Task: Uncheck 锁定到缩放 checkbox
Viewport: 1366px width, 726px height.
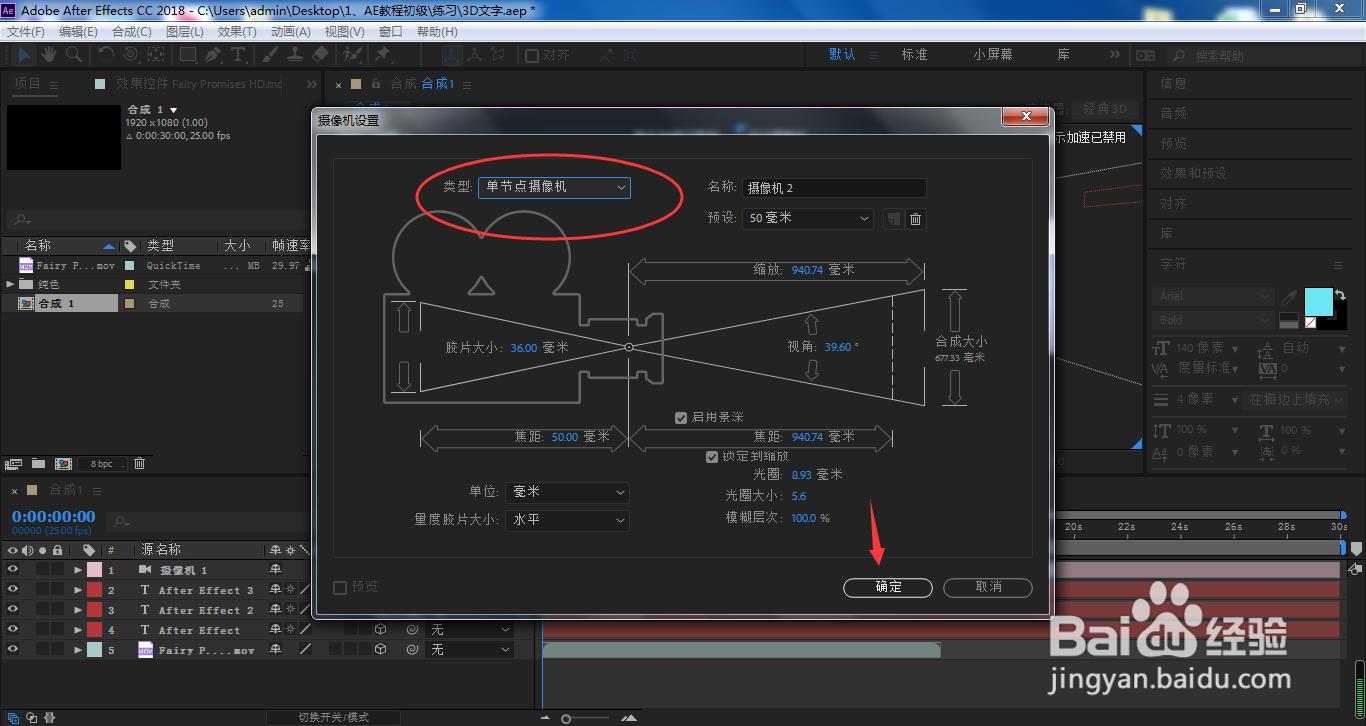Action: (712, 456)
